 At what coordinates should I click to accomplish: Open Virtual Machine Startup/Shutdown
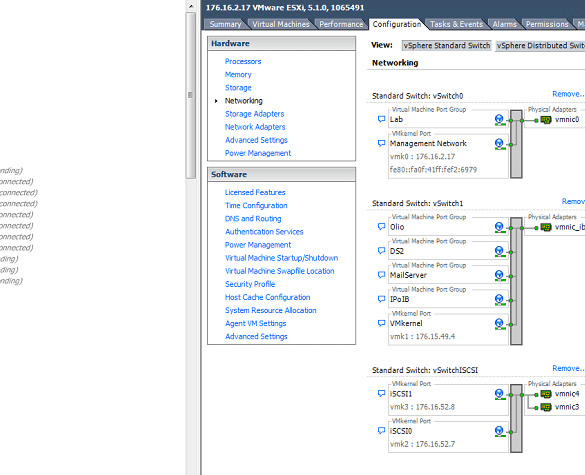pos(281,258)
